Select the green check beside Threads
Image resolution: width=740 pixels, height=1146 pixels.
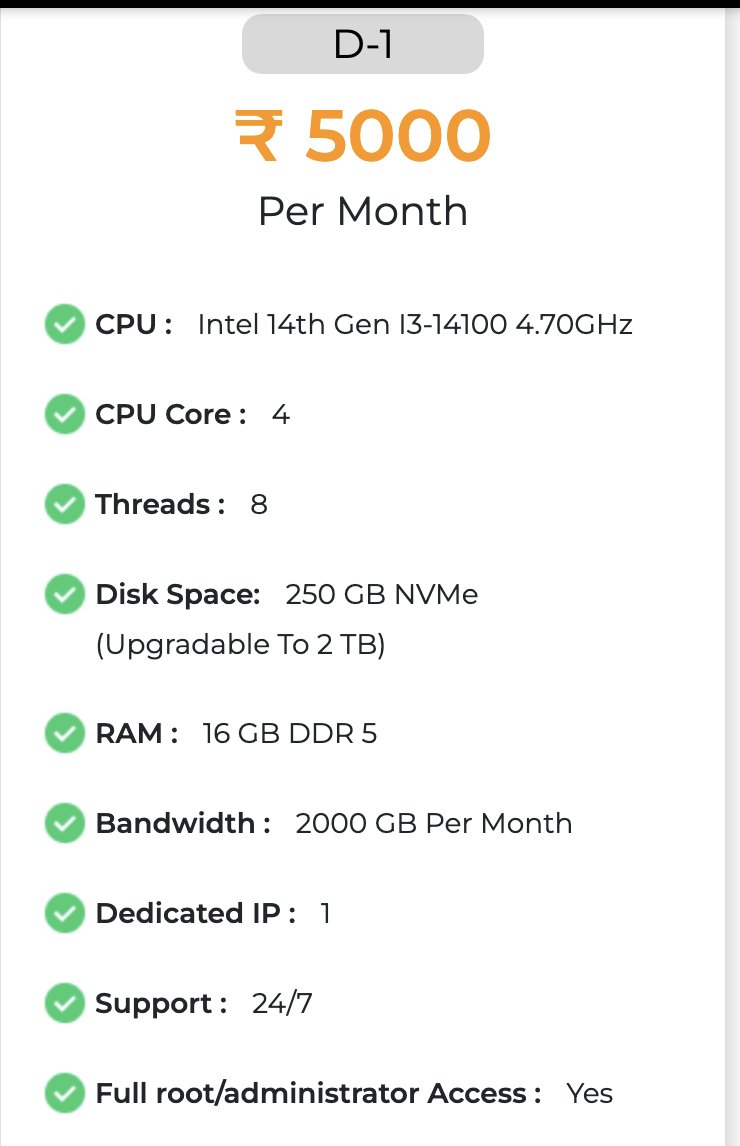coord(65,505)
